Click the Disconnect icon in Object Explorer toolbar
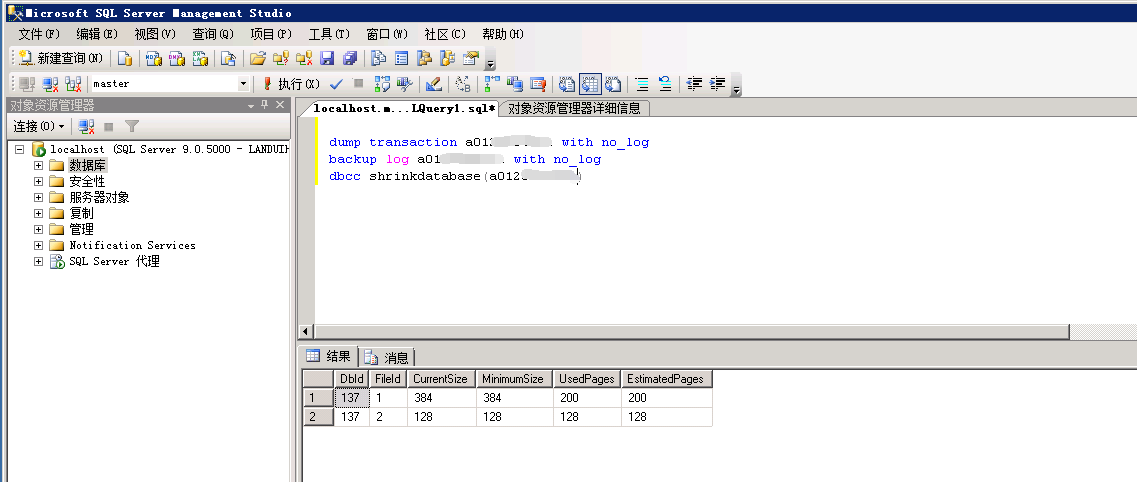 (x=87, y=127)
